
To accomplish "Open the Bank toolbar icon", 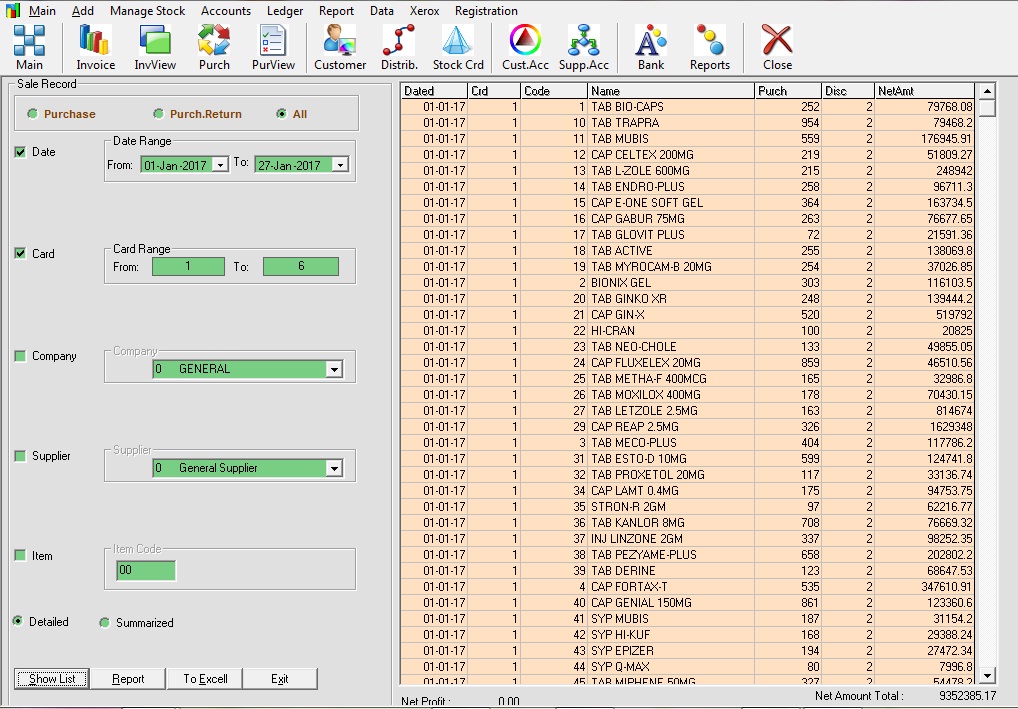I will 651,47.
